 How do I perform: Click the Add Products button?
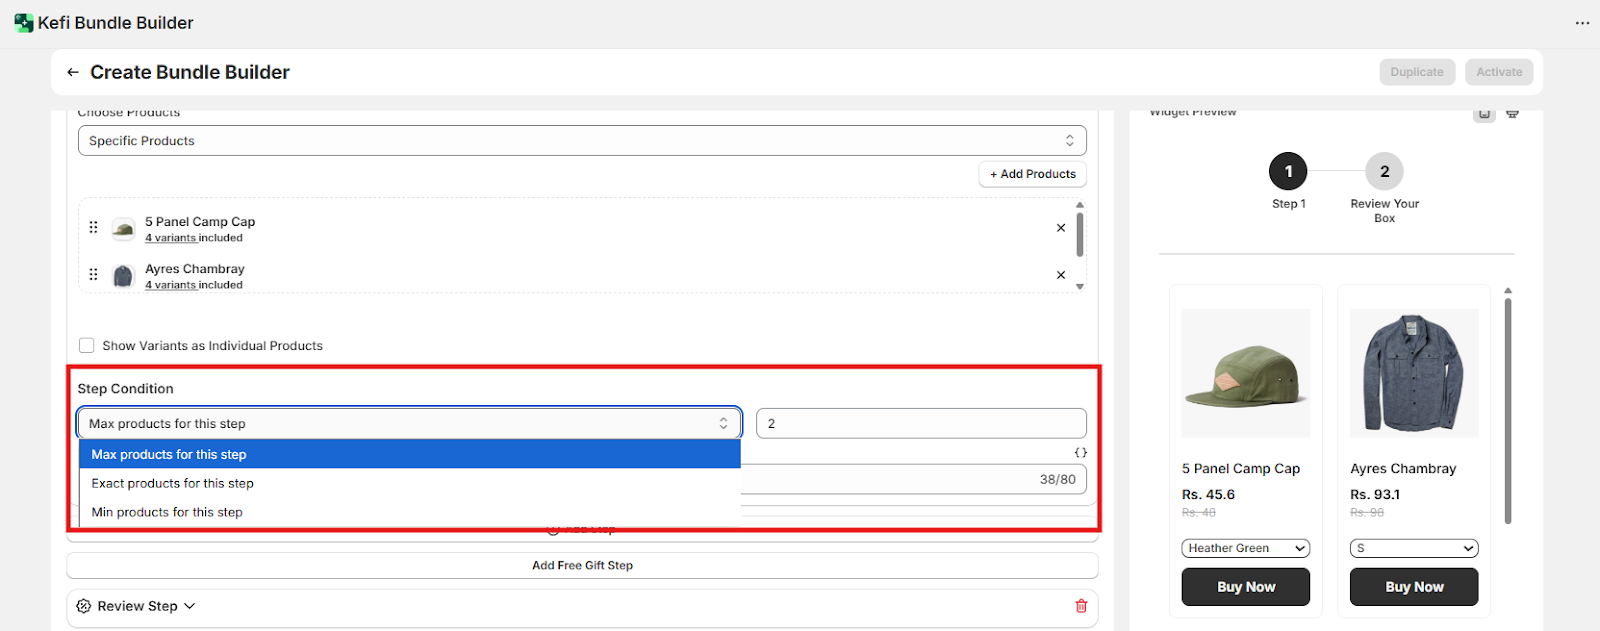(1032, 174)
